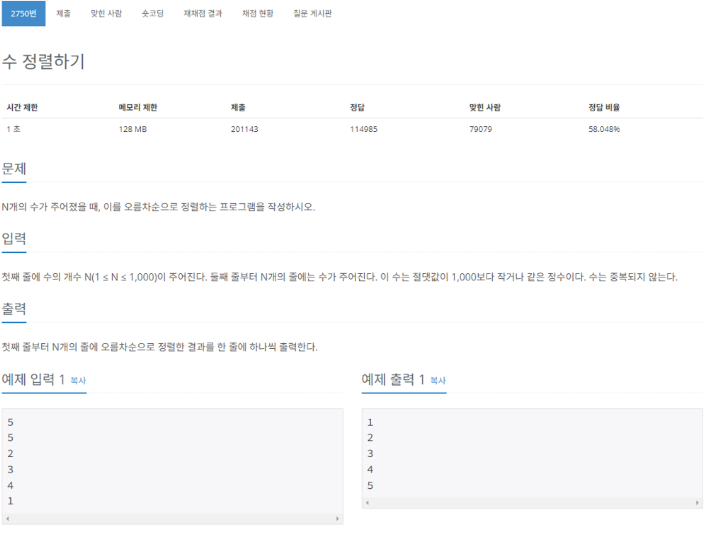
Task: Click the 58.048% accuracy ratio value
Action: [x=604, y=129]
